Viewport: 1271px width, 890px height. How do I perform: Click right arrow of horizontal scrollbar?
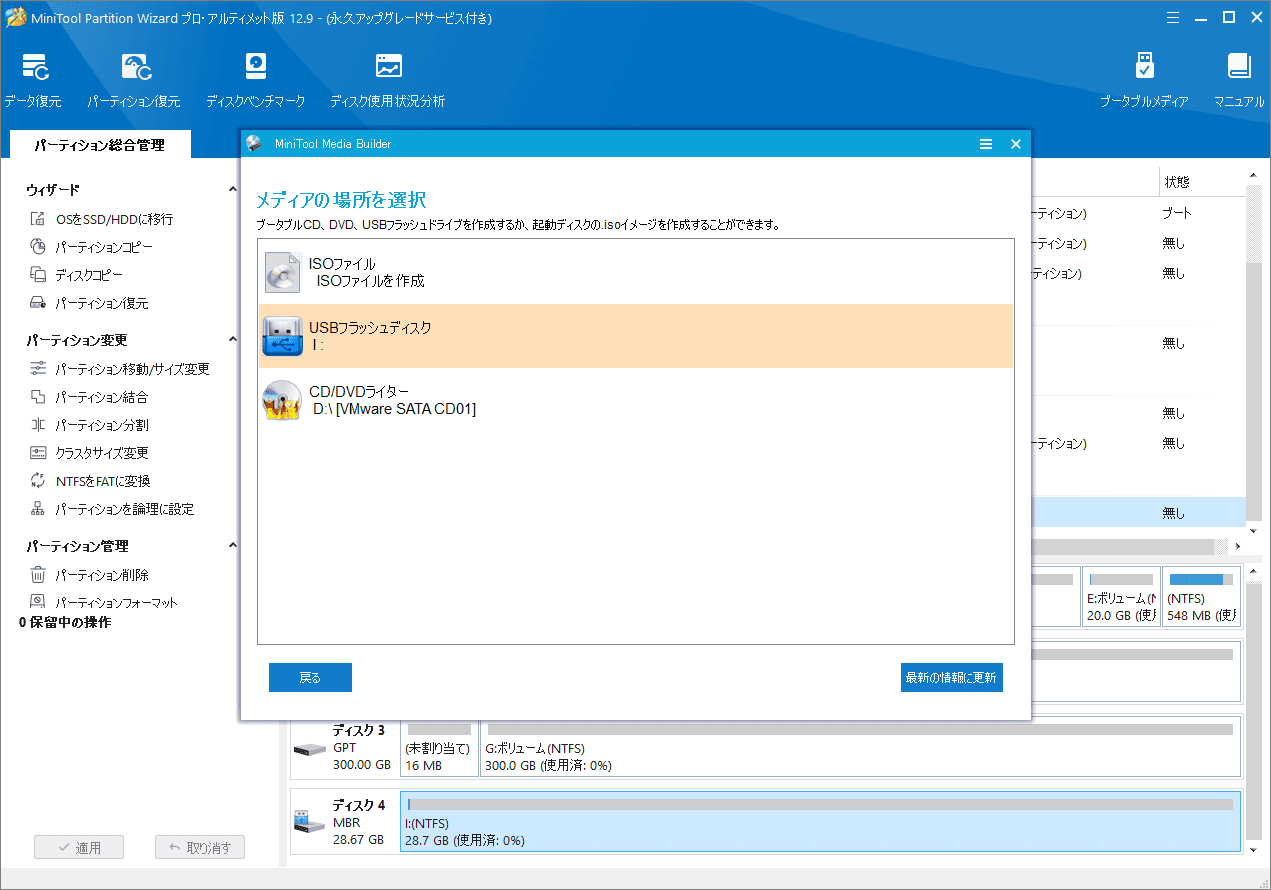1238,547
